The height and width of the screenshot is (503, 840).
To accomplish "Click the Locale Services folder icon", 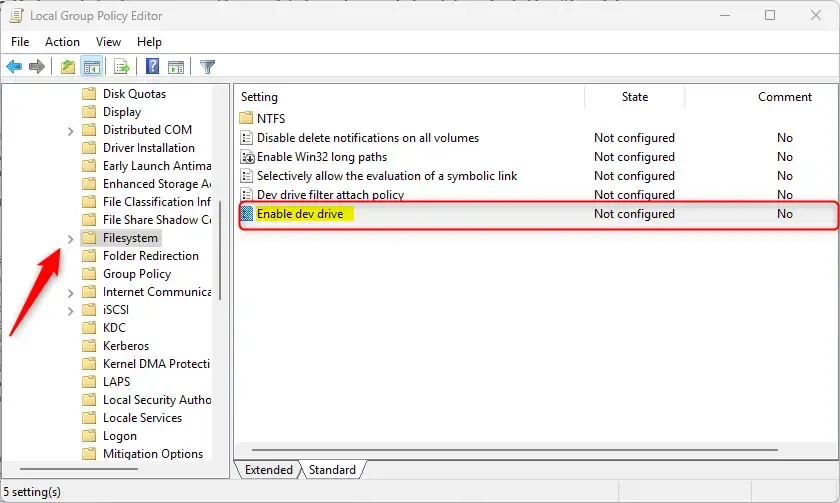I will point(89,417).
